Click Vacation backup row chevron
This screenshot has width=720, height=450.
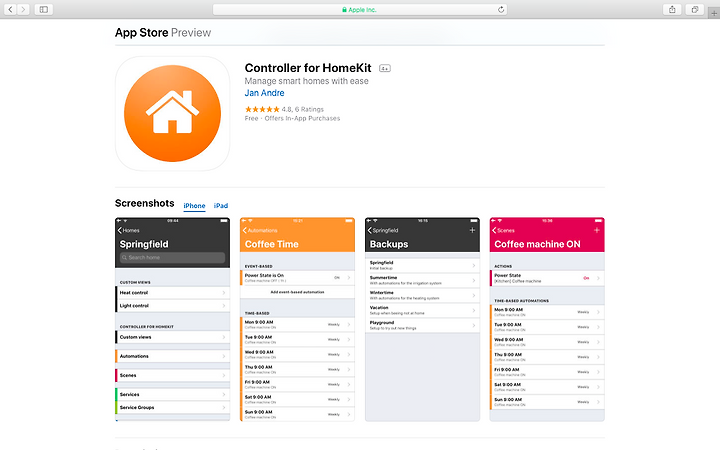pos(473,310)
